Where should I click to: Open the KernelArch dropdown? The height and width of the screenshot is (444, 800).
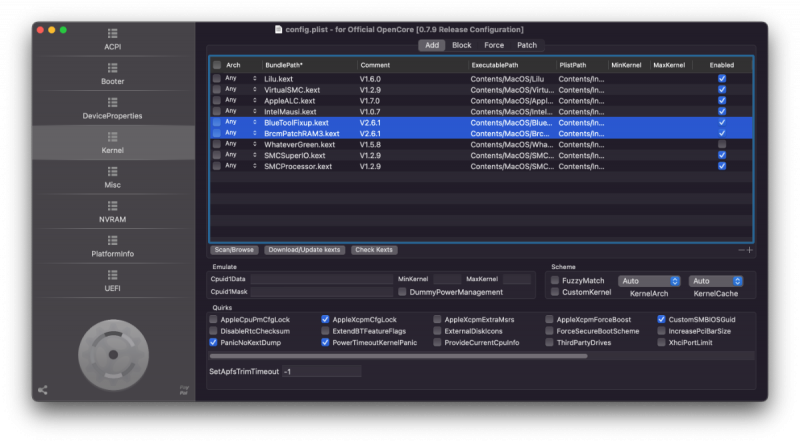[x=648, y=281]
